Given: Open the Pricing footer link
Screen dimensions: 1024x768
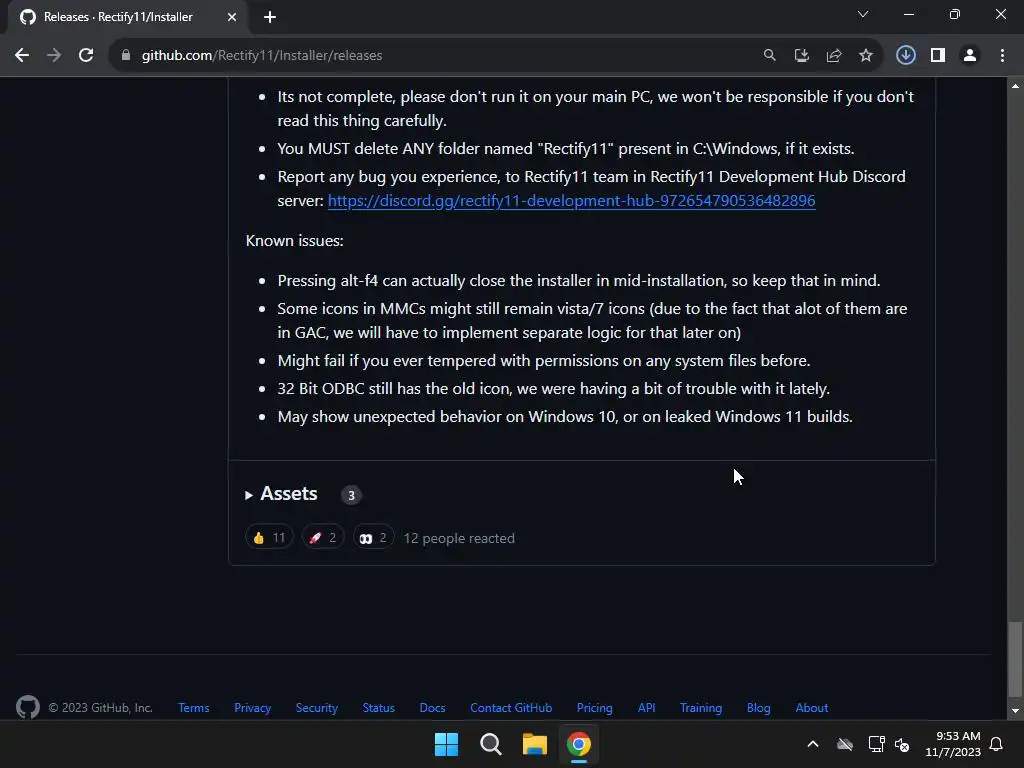Looking at the screenshot, I should pyautogui.click(x=594, y=707).
